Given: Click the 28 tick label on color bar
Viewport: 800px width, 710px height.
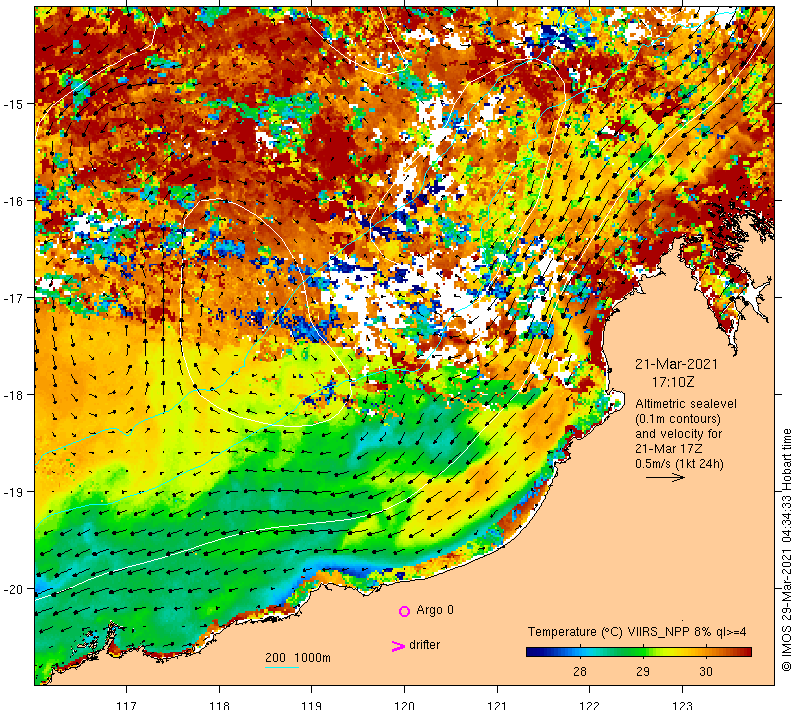Looking at the screenshot, I should (580, 671).
